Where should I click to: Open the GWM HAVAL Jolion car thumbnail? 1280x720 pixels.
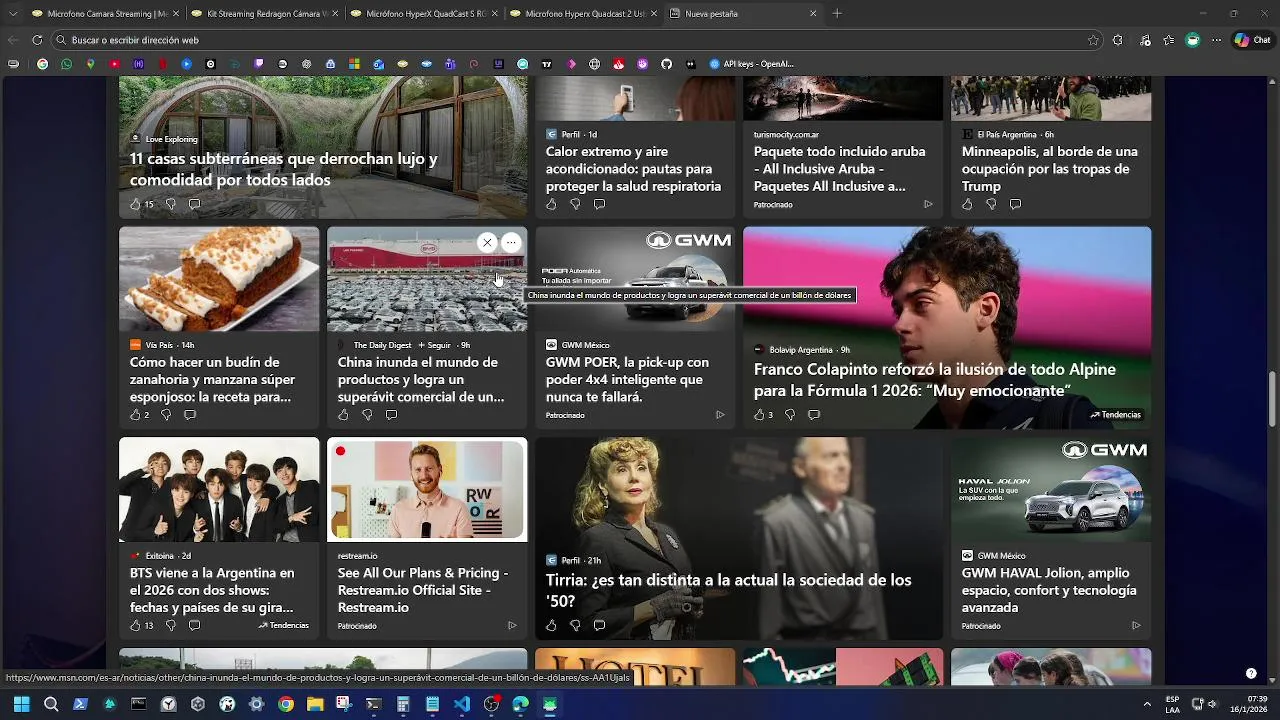pos(1051,490)
